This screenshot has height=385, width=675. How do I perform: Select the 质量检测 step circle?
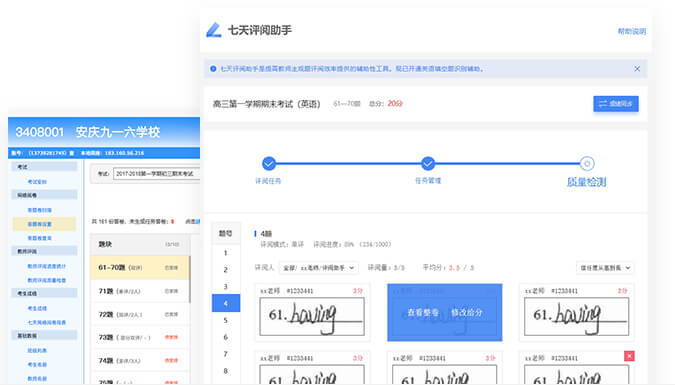tap(587, 164)
